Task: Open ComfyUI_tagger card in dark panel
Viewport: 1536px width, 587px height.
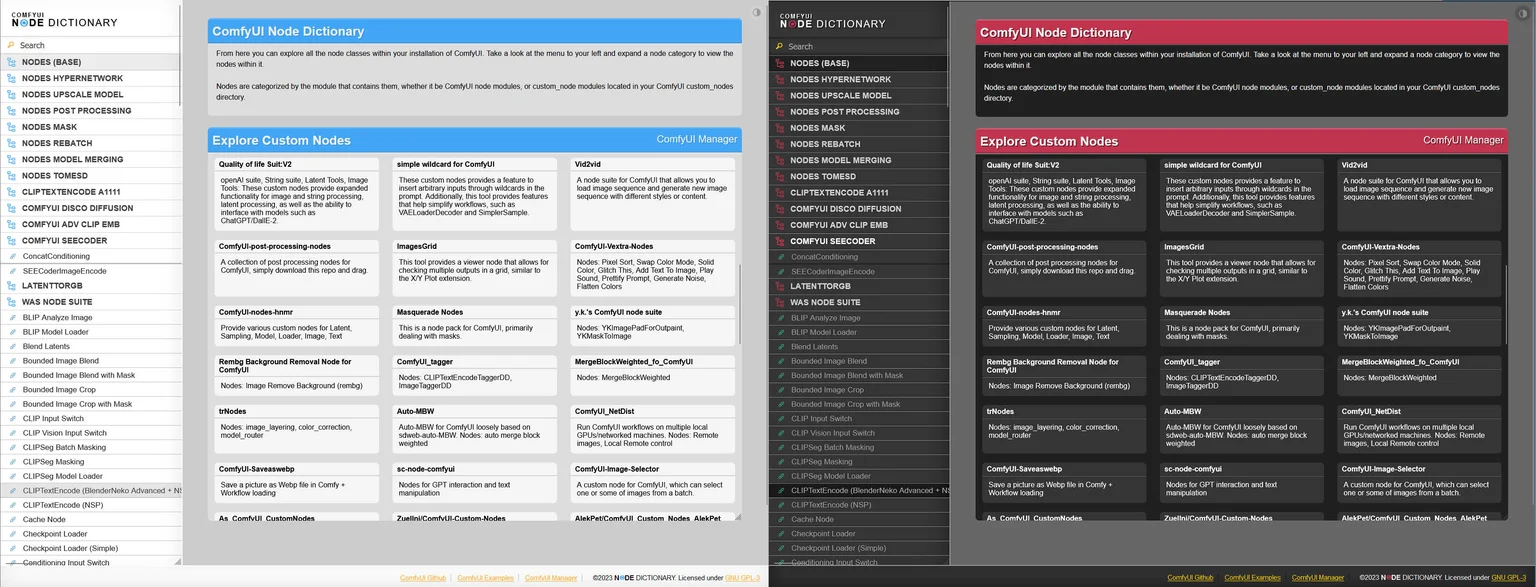Action: click(x=1243, y=374)
